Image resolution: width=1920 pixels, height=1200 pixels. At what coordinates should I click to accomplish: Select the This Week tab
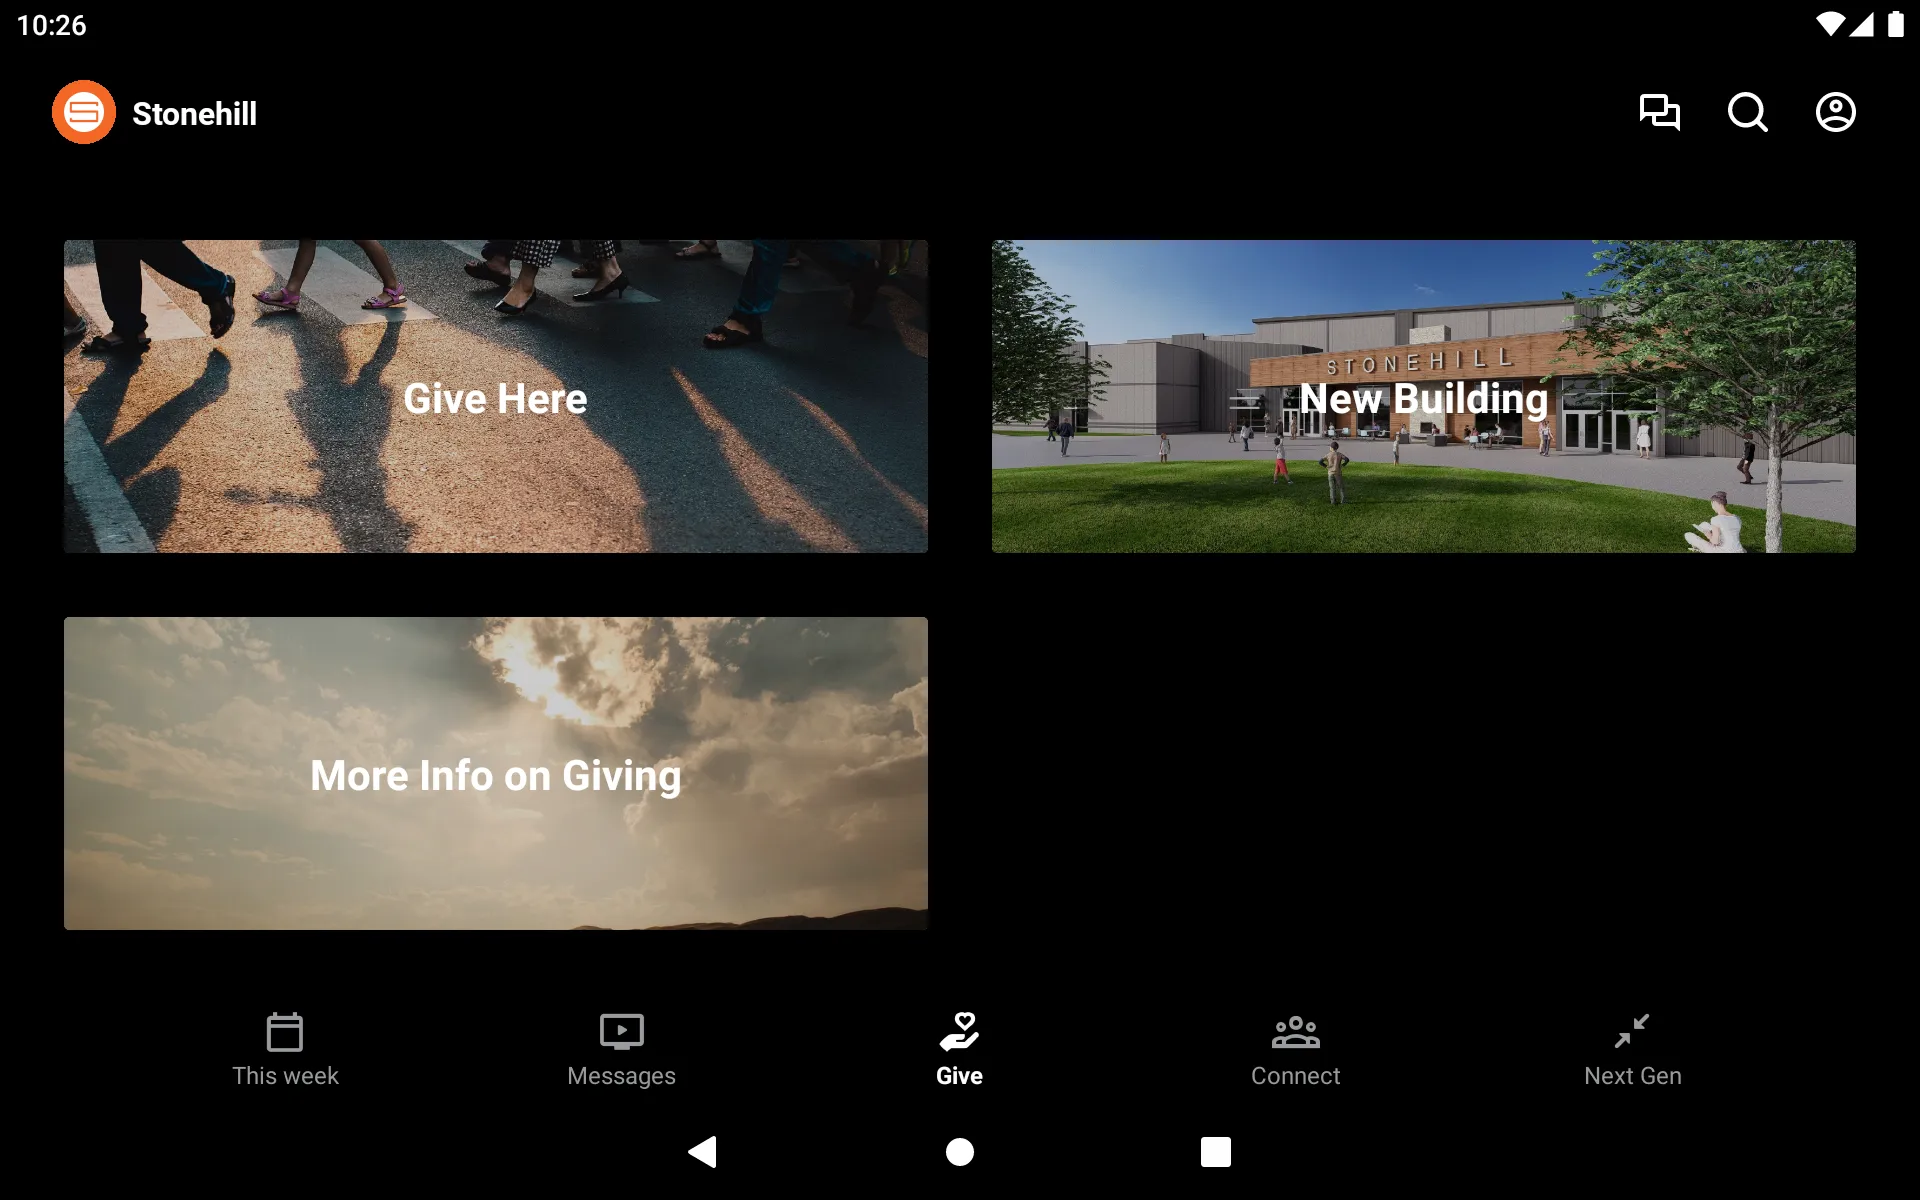(x=286, y=1048)
